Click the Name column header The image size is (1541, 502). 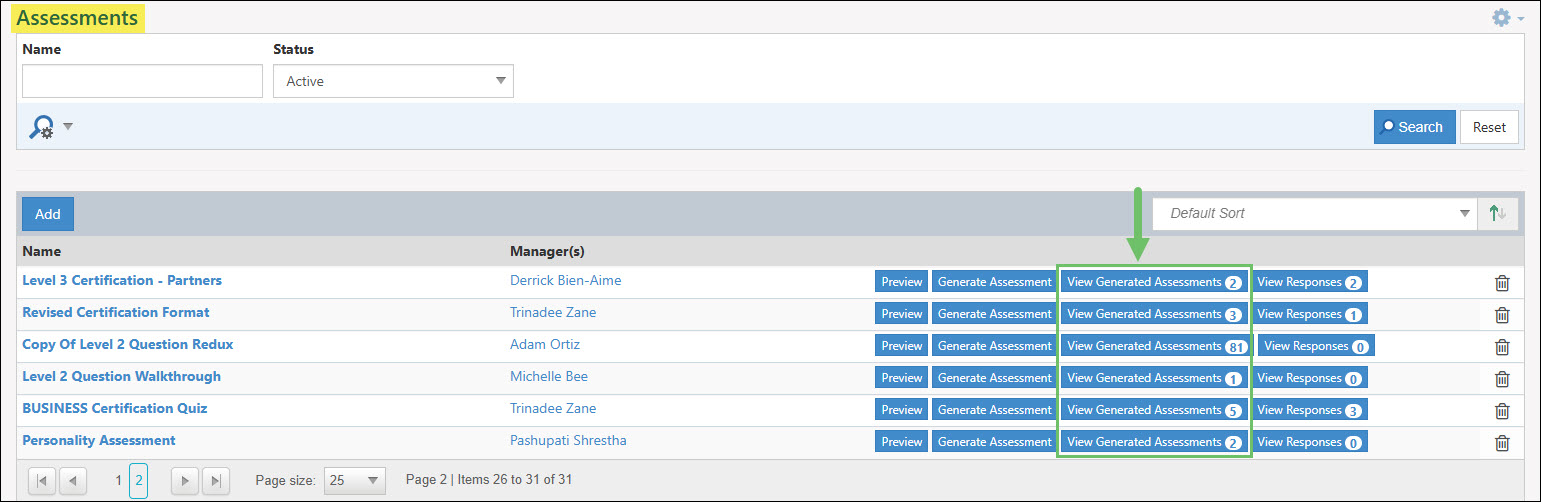click(42, 251)
